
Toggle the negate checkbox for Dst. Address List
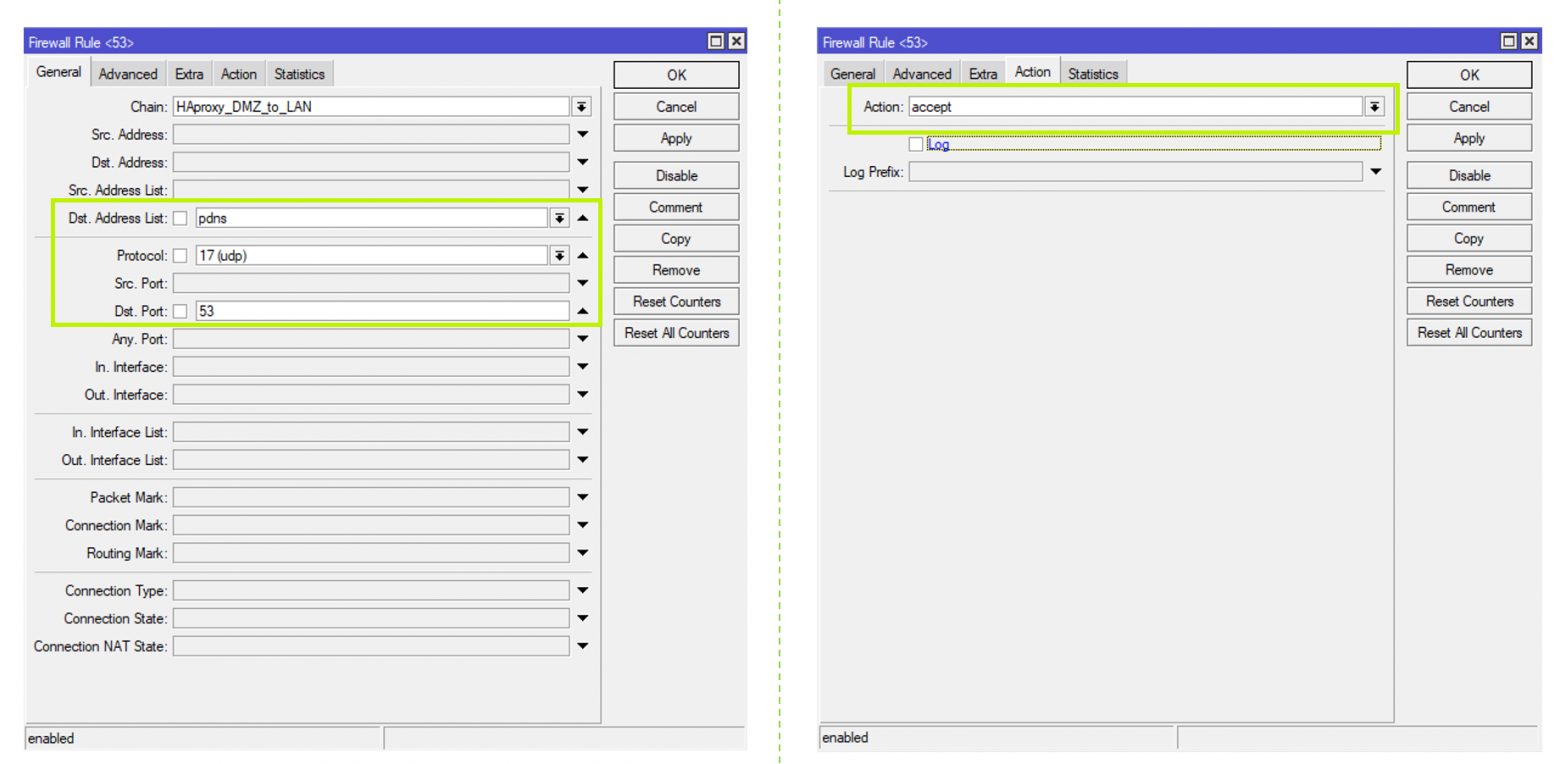(180, 218)
